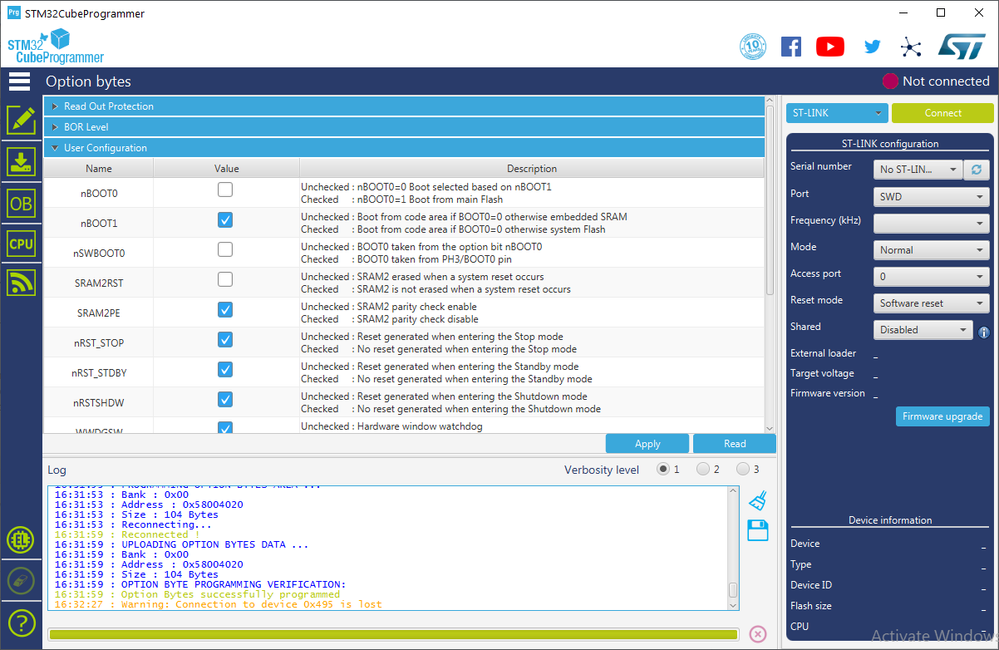Click the Shared mode info icon
Image resolution: width=999 pixels, height=650 pixels.
[x=984, y=332]
